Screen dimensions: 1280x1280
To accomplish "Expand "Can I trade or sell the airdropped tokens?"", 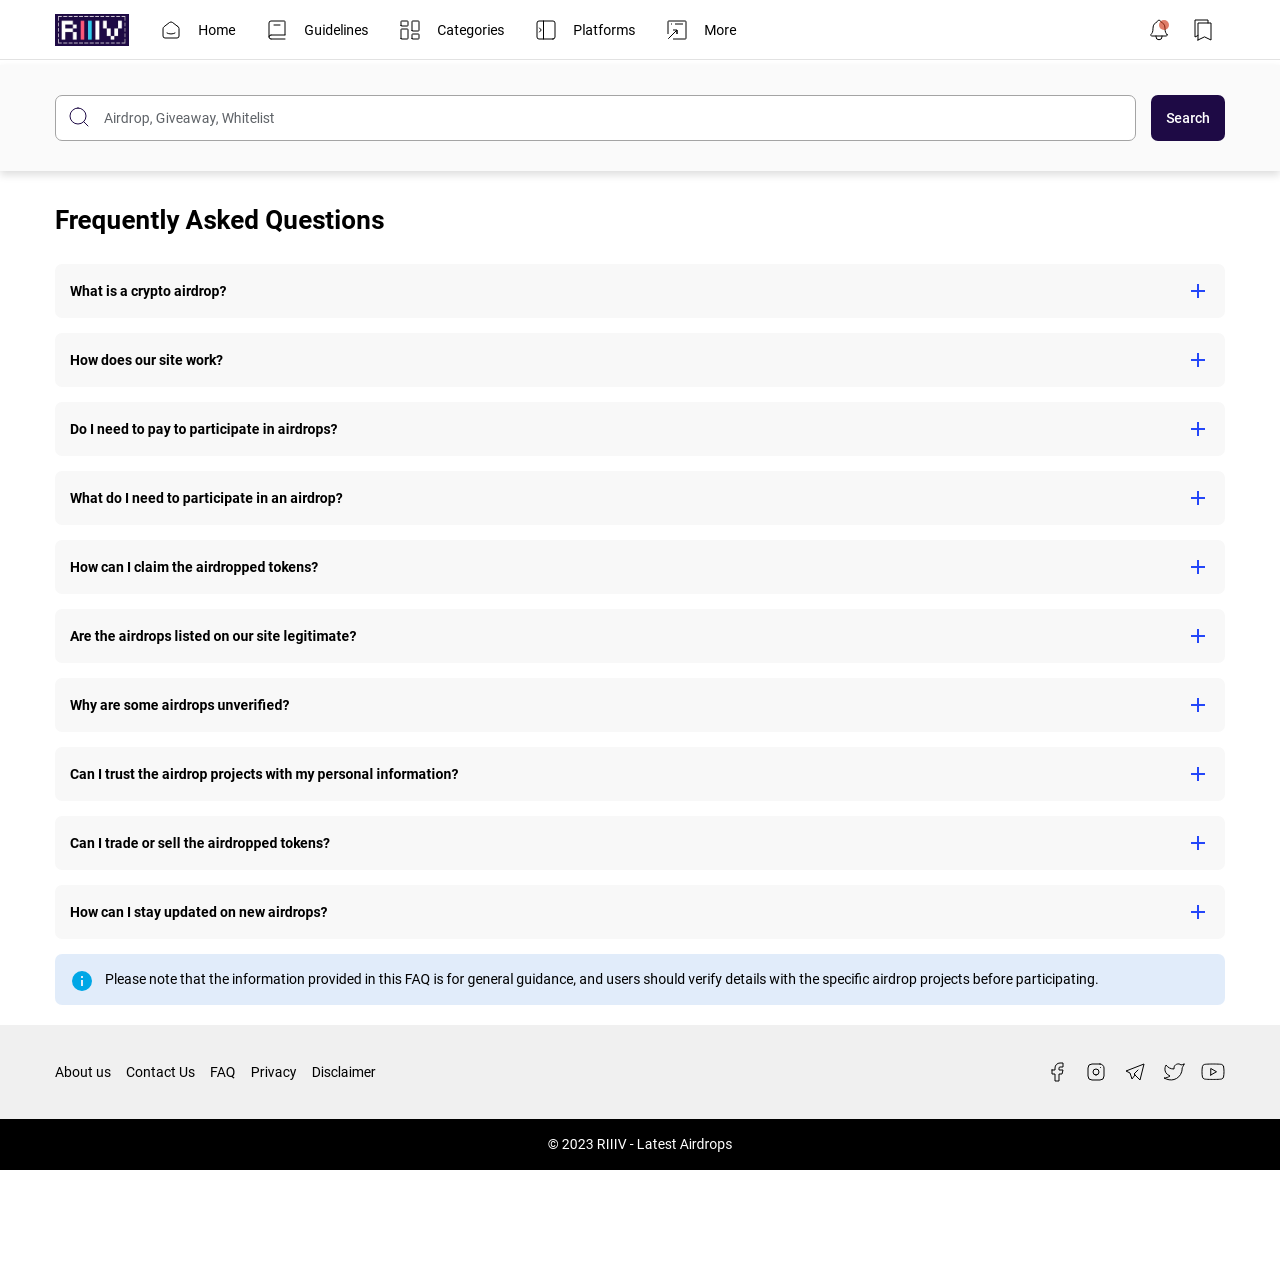I will point(640,843).
